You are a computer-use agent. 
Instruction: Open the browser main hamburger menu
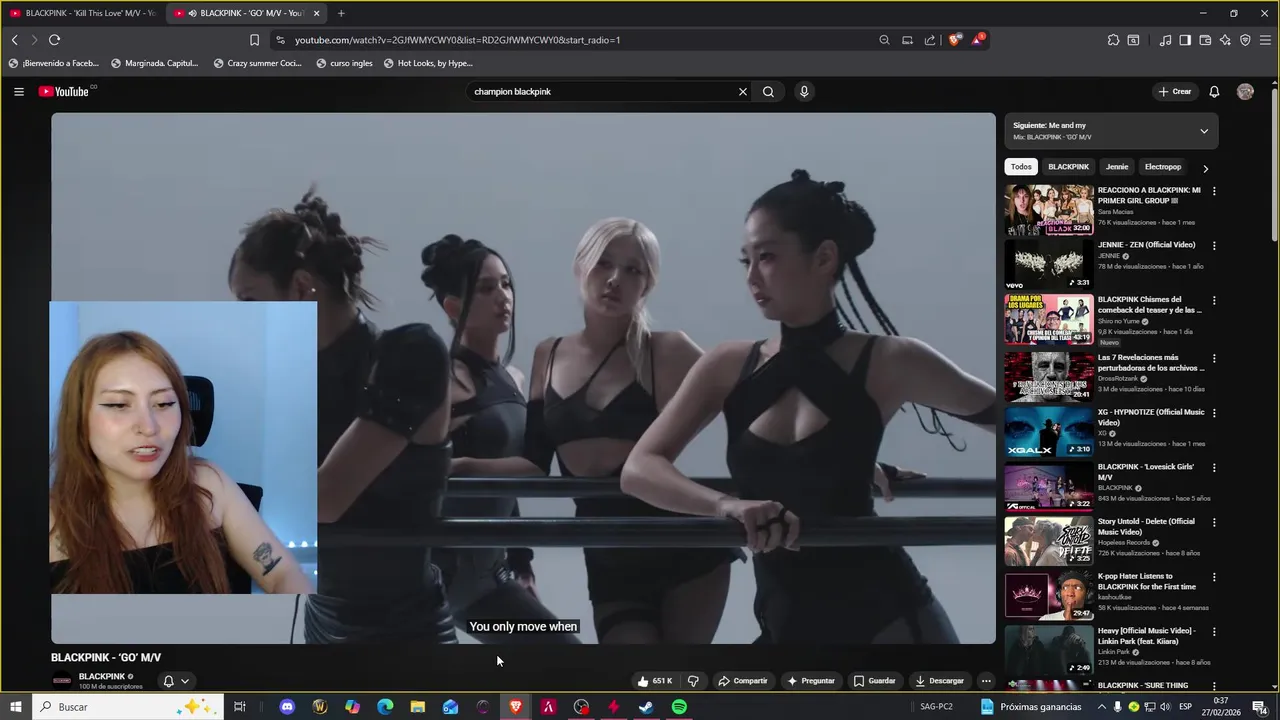click(x=1265, y=40)
